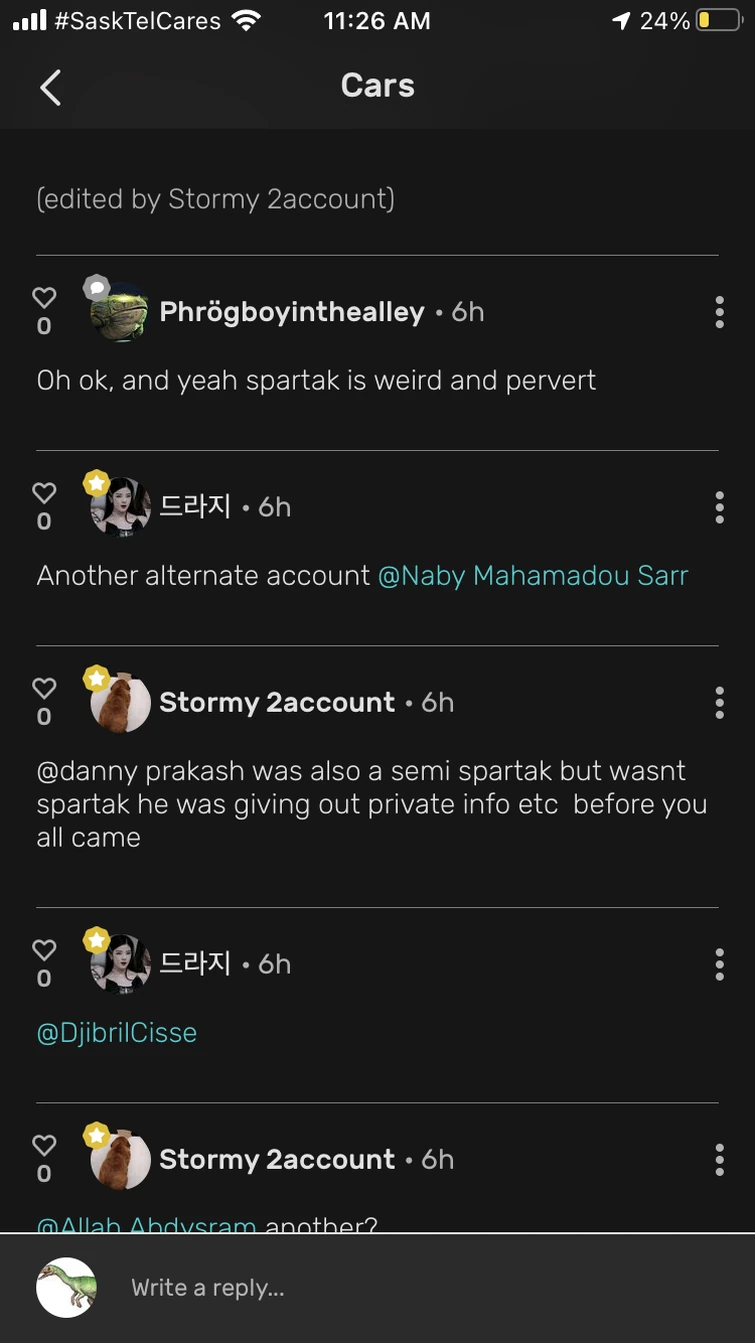Screen dimensions: 755x1343
Task: Open three-dot menu on @DjibrilCisse comment
Action: coord(719,964)
